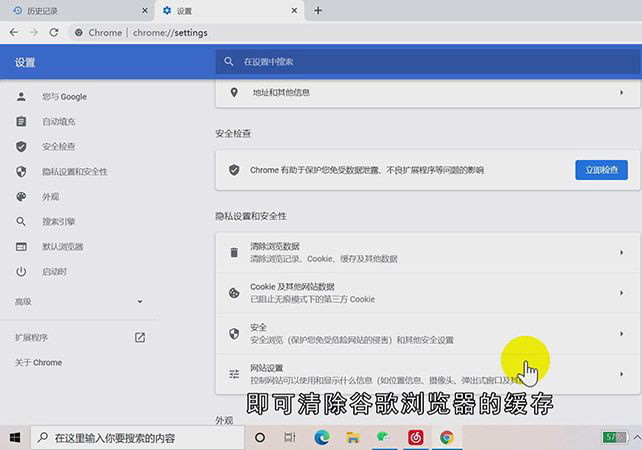This screenshot has width=642, height=450.
Task: Open Cortana circle icon on taskbar
Action: click(x=260, y=438)
